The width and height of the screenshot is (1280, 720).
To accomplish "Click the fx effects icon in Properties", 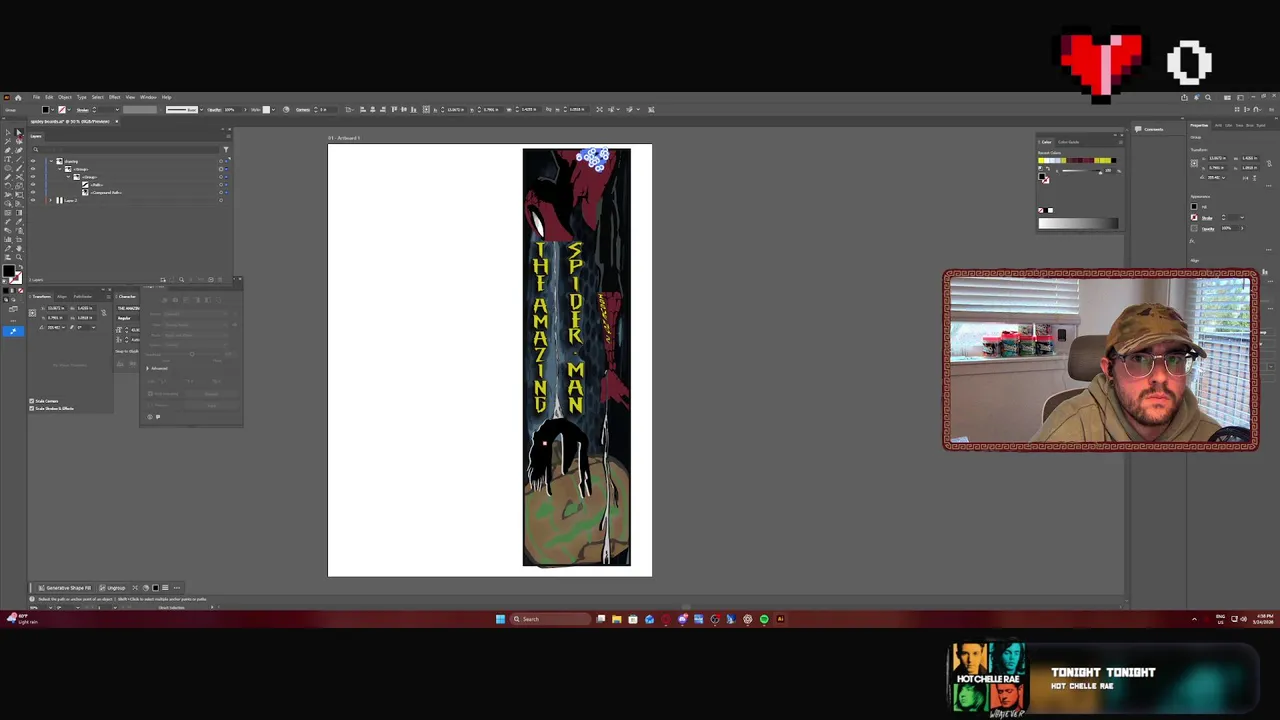I will (1192, 241).
